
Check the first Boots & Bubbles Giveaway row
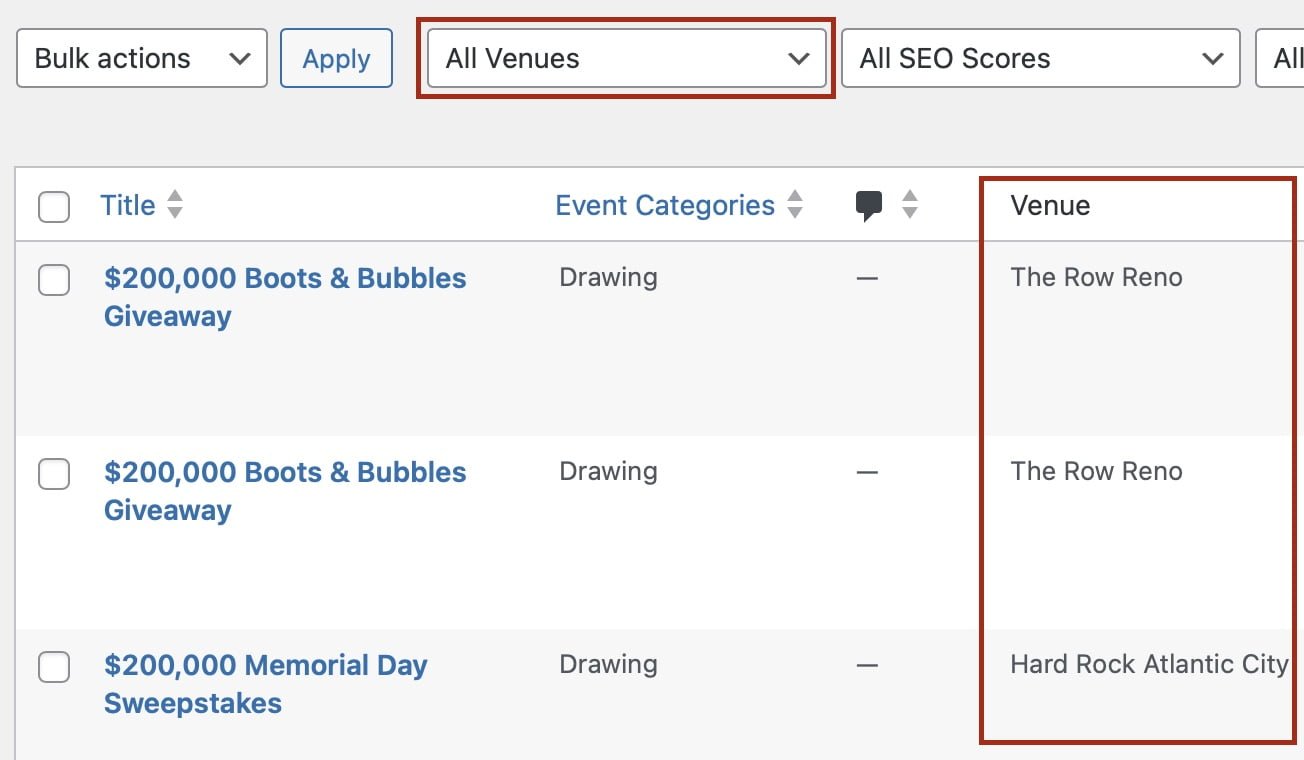54,280
